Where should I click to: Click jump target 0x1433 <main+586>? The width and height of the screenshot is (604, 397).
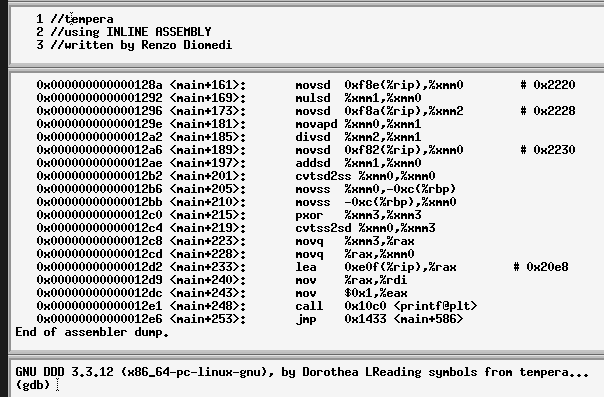click(x=404, y=319)
